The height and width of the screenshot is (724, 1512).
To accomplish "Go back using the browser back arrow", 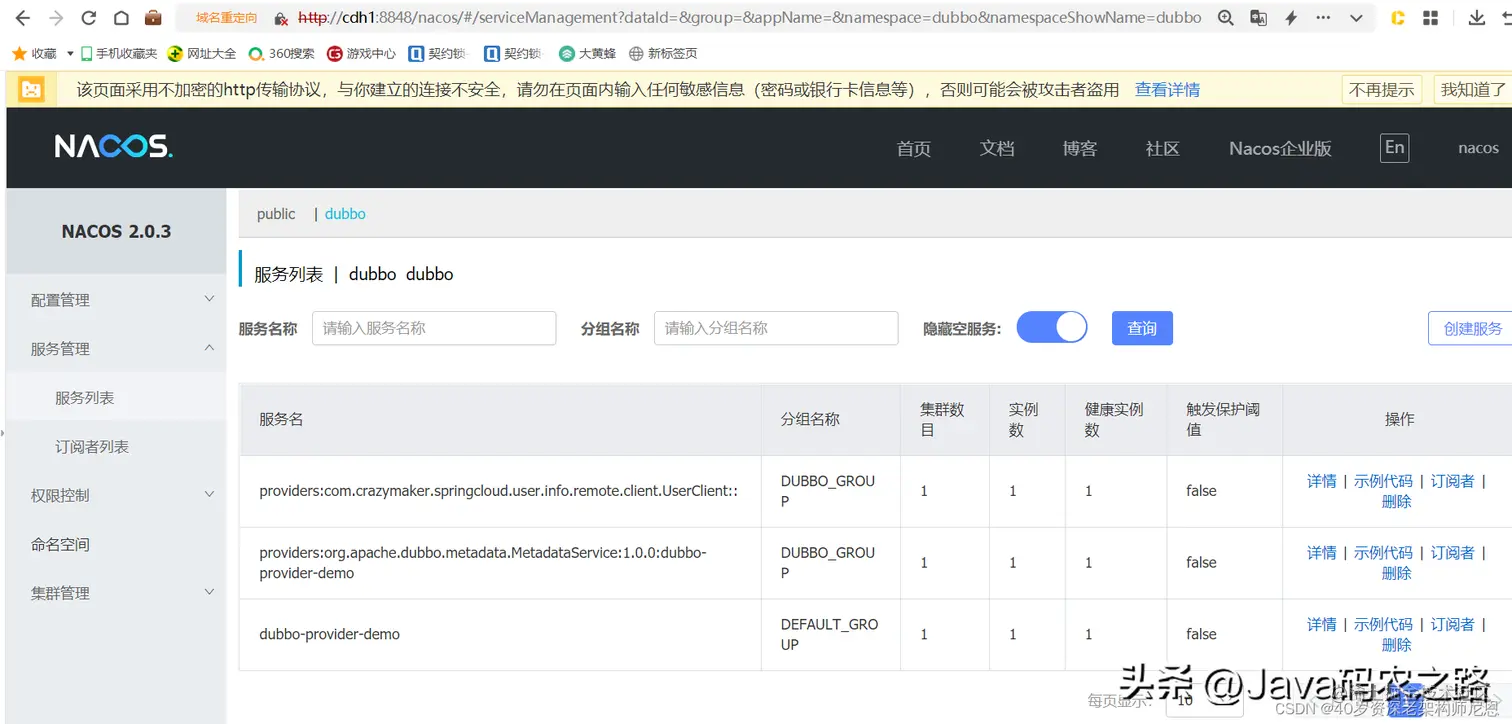I will (22, 18).
